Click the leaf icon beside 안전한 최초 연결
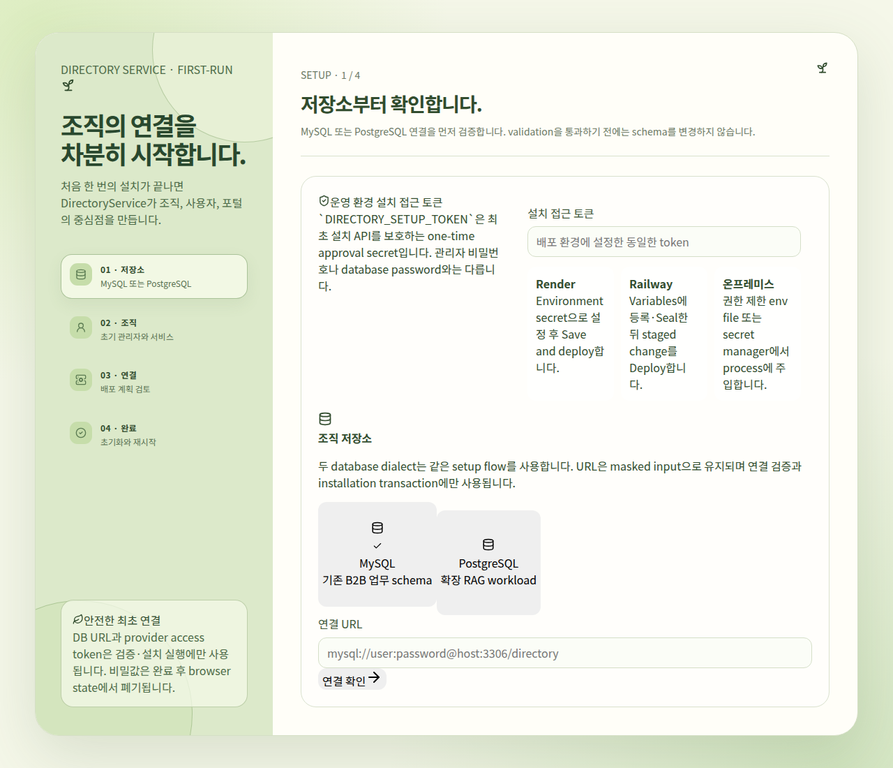893x768 pixels. [77, 619]
